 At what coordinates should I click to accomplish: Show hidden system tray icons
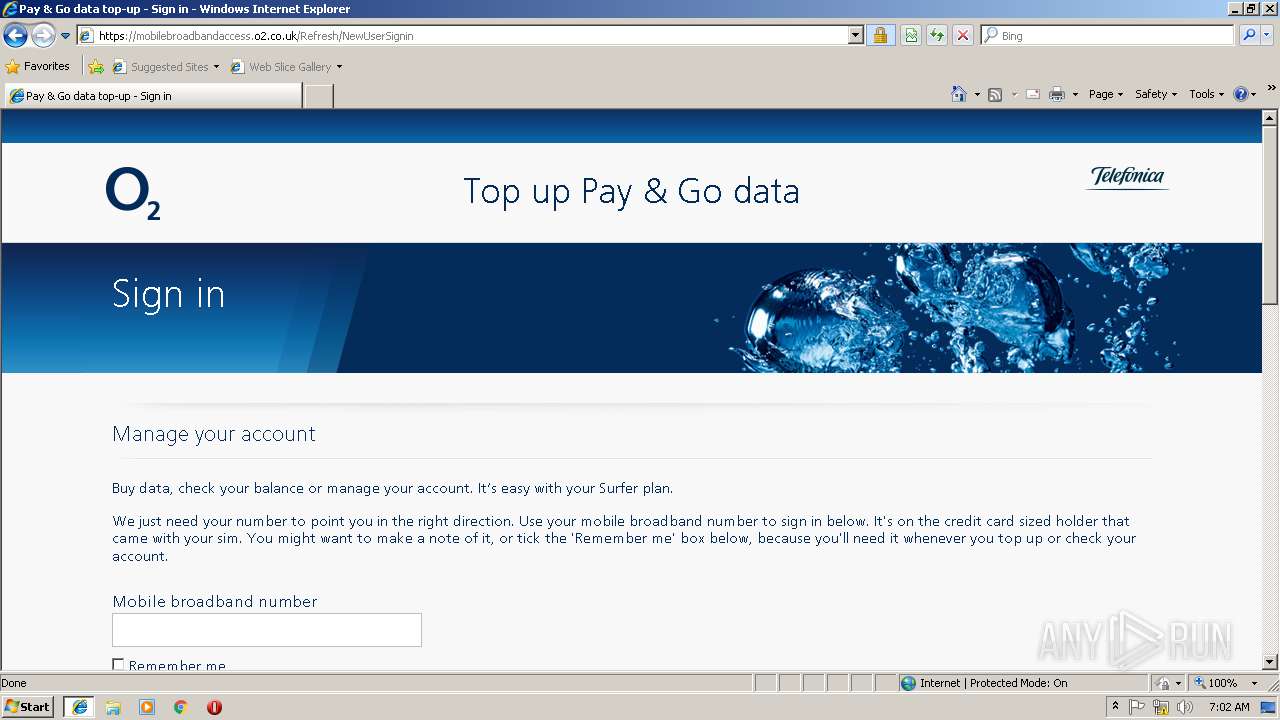click(x=1115, y=707)
